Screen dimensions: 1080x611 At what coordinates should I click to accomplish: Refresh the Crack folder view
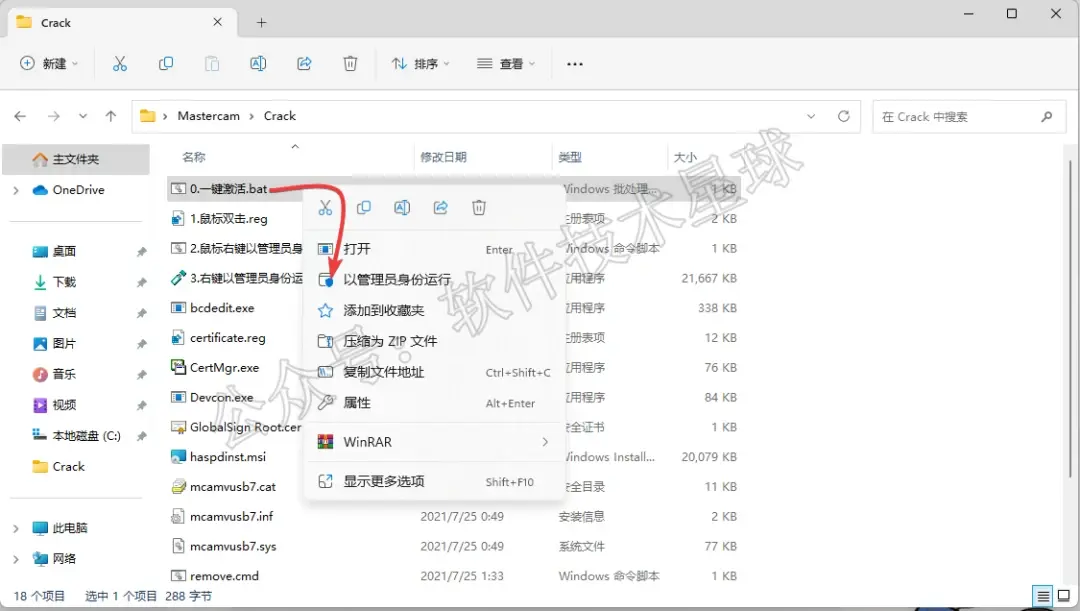[x=844, y=116]
